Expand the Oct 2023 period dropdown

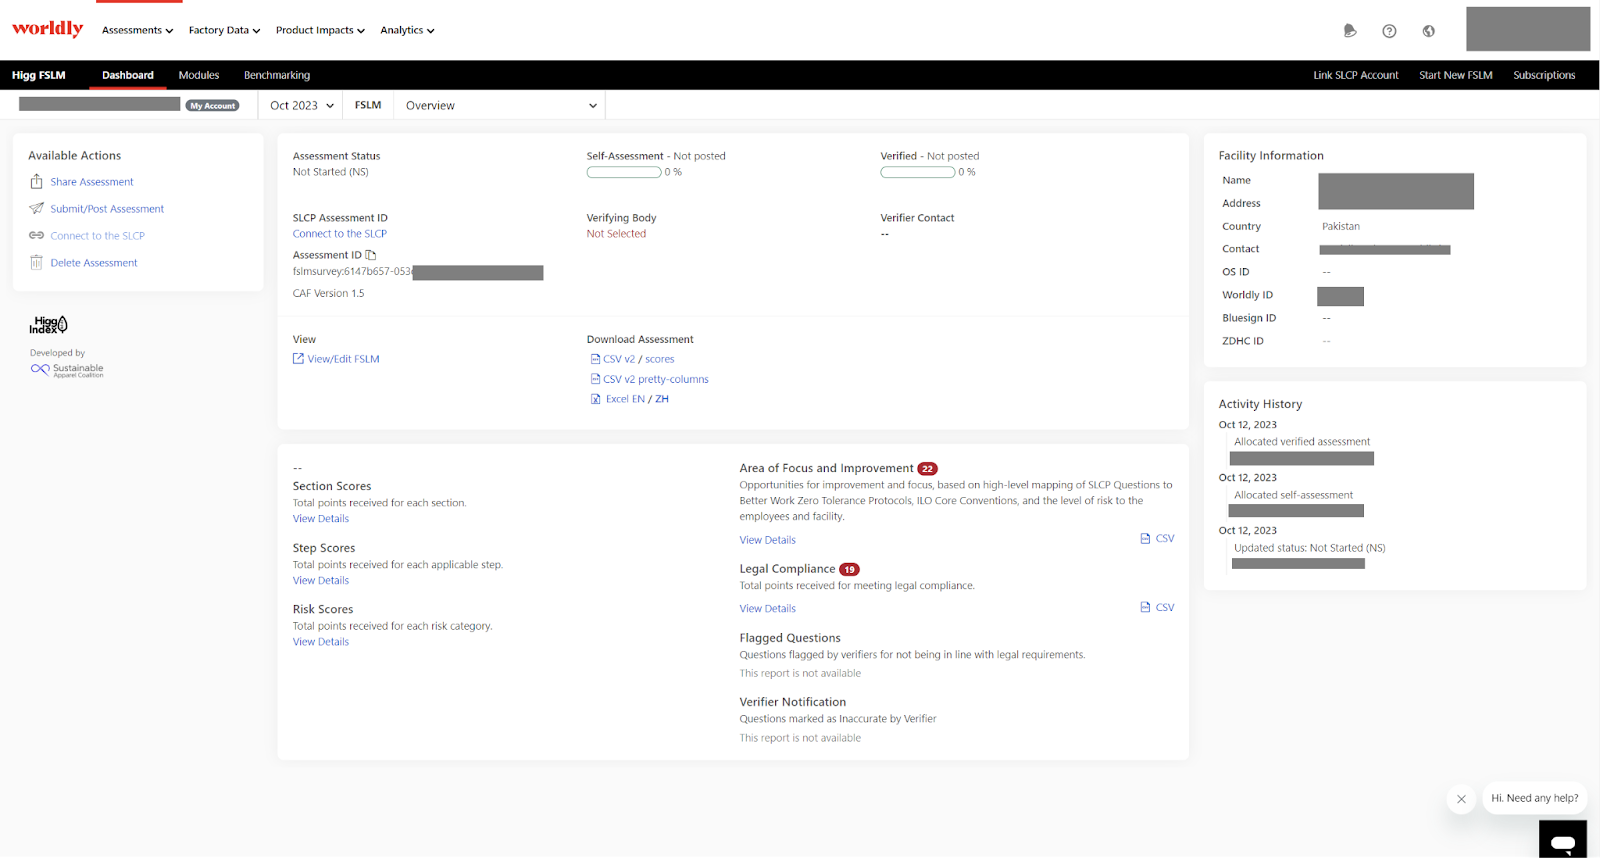point(301,106)
